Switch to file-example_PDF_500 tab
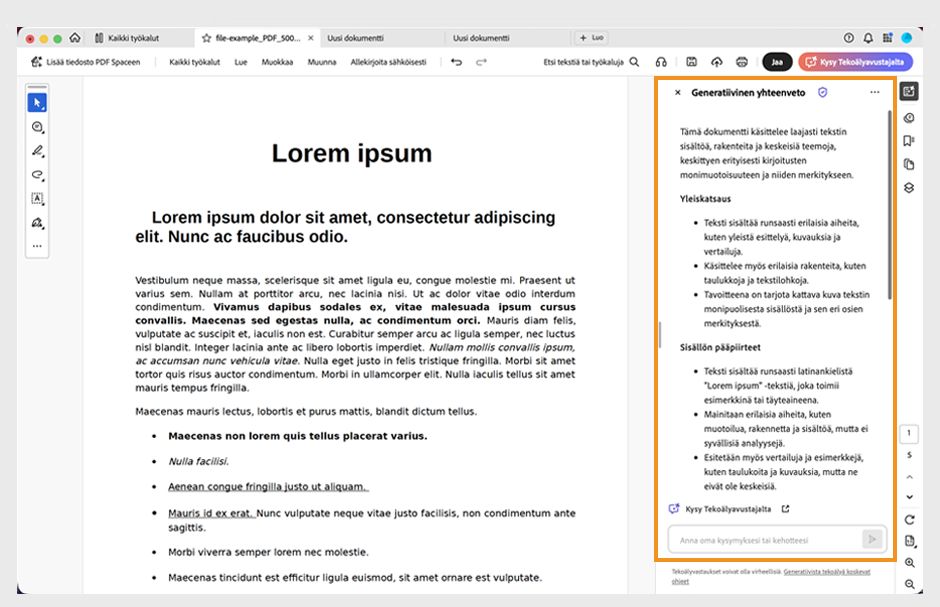The height and width of the screenshot is (607, 940). point(257,38)
